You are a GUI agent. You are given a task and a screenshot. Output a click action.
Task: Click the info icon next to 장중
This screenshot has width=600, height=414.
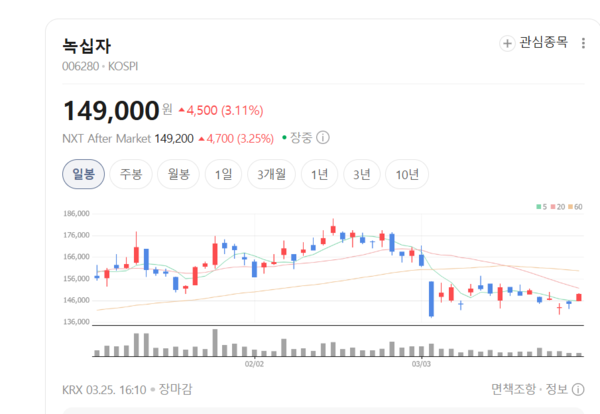point(323,138)
